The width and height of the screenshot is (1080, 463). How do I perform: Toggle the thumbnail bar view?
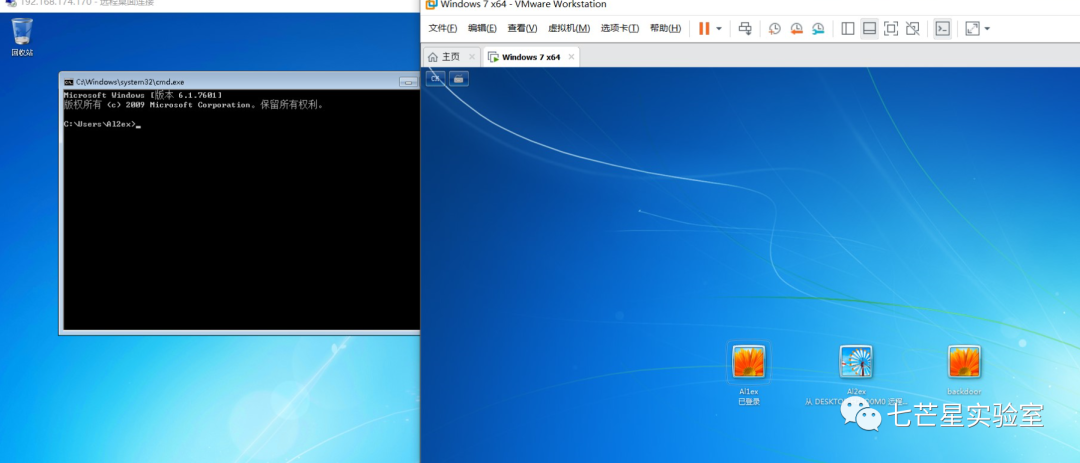pos(869,29)
